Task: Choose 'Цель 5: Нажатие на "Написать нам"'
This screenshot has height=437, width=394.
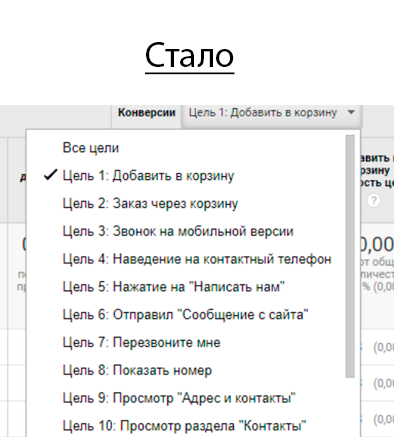Action: pos(174,287)
